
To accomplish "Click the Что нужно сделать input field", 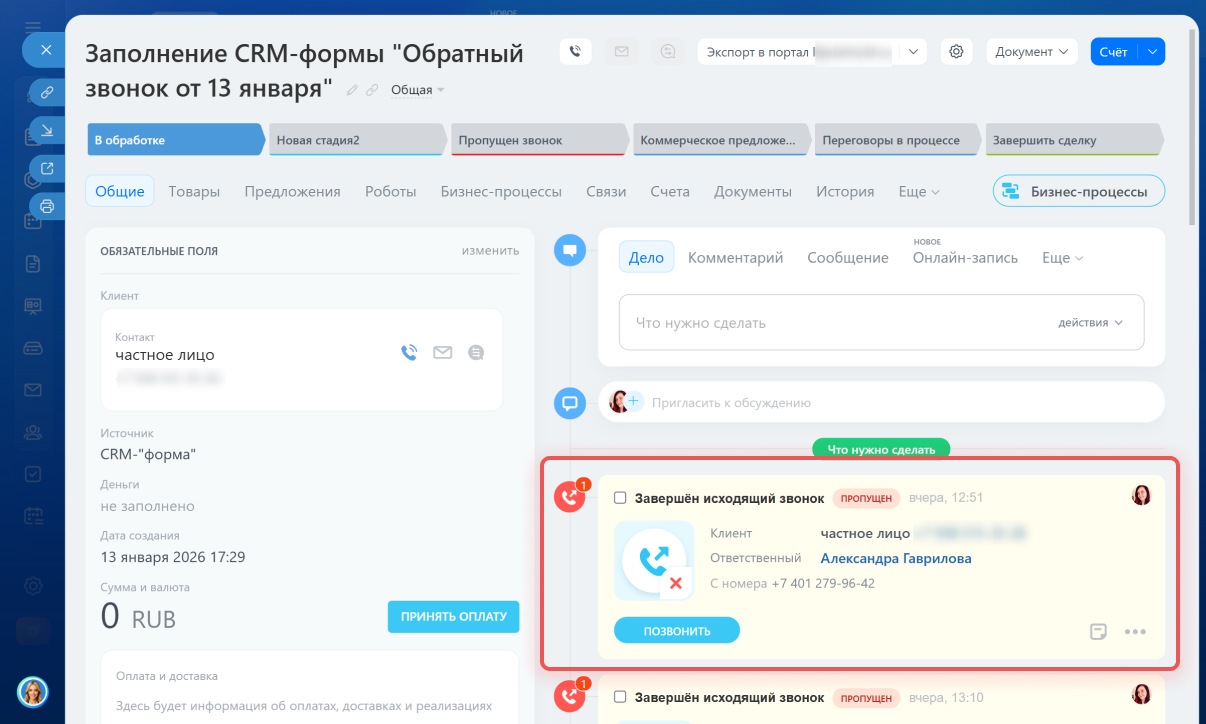I will (x=830, y=323).
